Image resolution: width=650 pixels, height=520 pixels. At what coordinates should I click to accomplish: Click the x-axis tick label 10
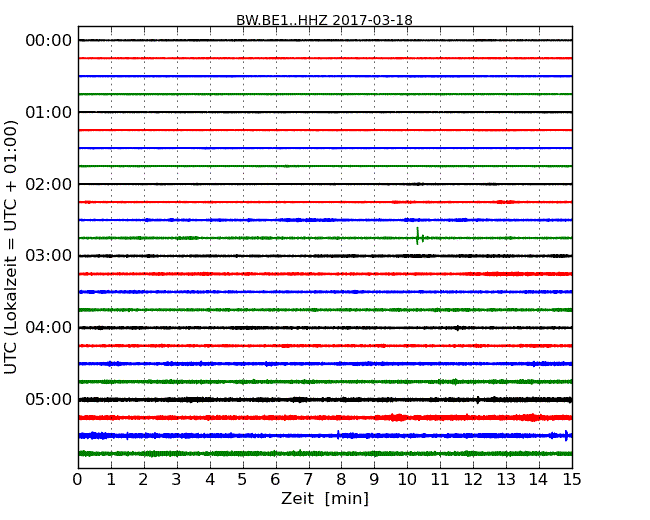click(407, 480)
